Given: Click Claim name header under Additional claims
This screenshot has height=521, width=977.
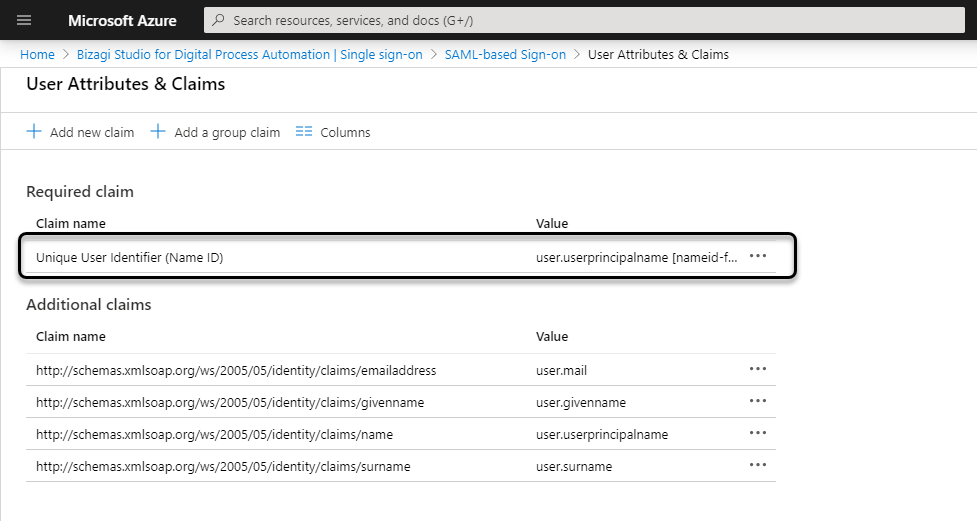Looking at the screenshot, I should pyautogui.click(x=70, y=337).
